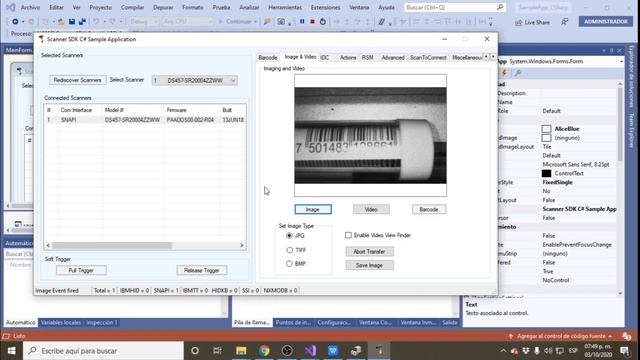Click the wrench icon in Properties panel

[518, 73]
